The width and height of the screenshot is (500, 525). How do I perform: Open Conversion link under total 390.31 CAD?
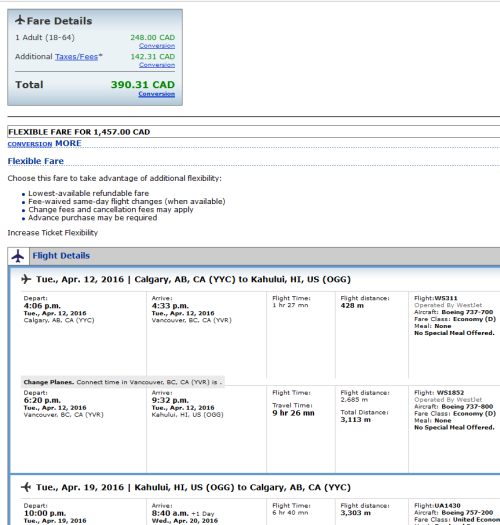pyautogui.click(x=157, y=94)
